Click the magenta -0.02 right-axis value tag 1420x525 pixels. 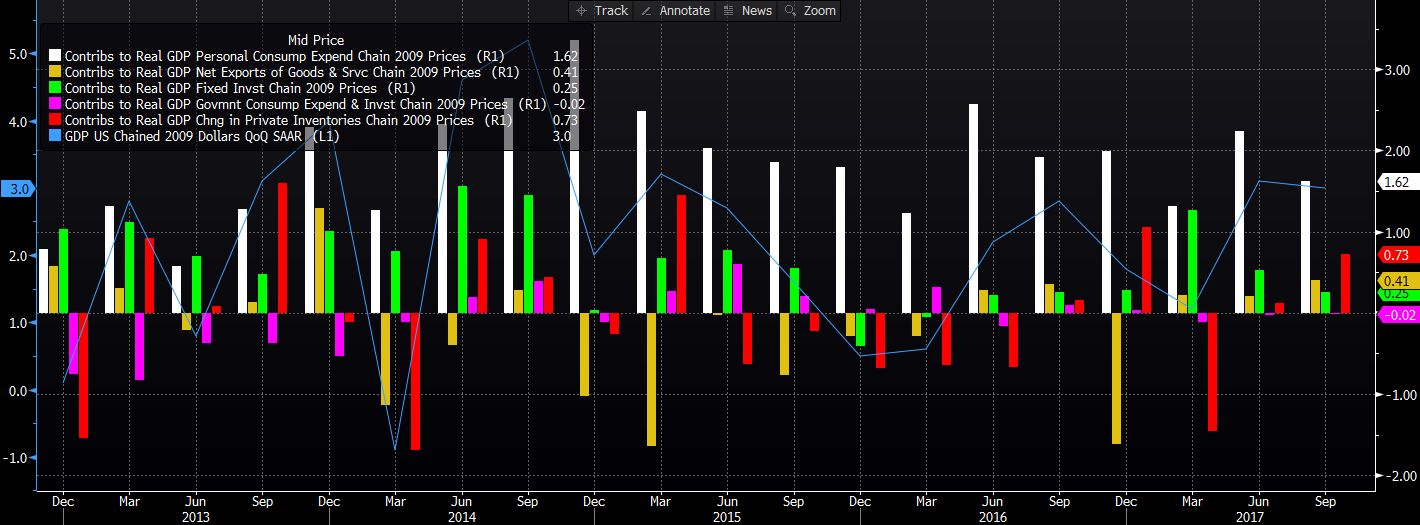coord(1397,315)
